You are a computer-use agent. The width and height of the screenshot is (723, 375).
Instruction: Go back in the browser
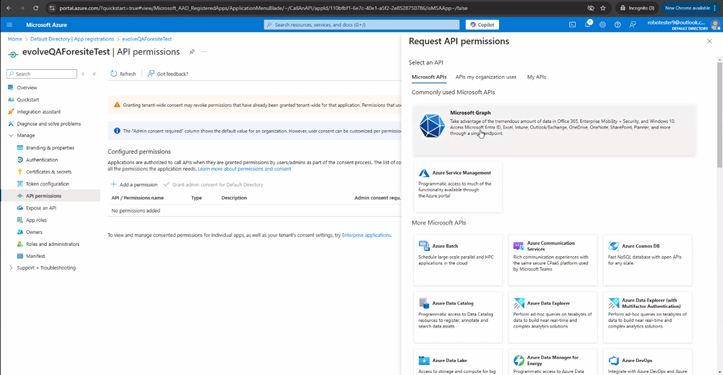[x=9, y=8]
